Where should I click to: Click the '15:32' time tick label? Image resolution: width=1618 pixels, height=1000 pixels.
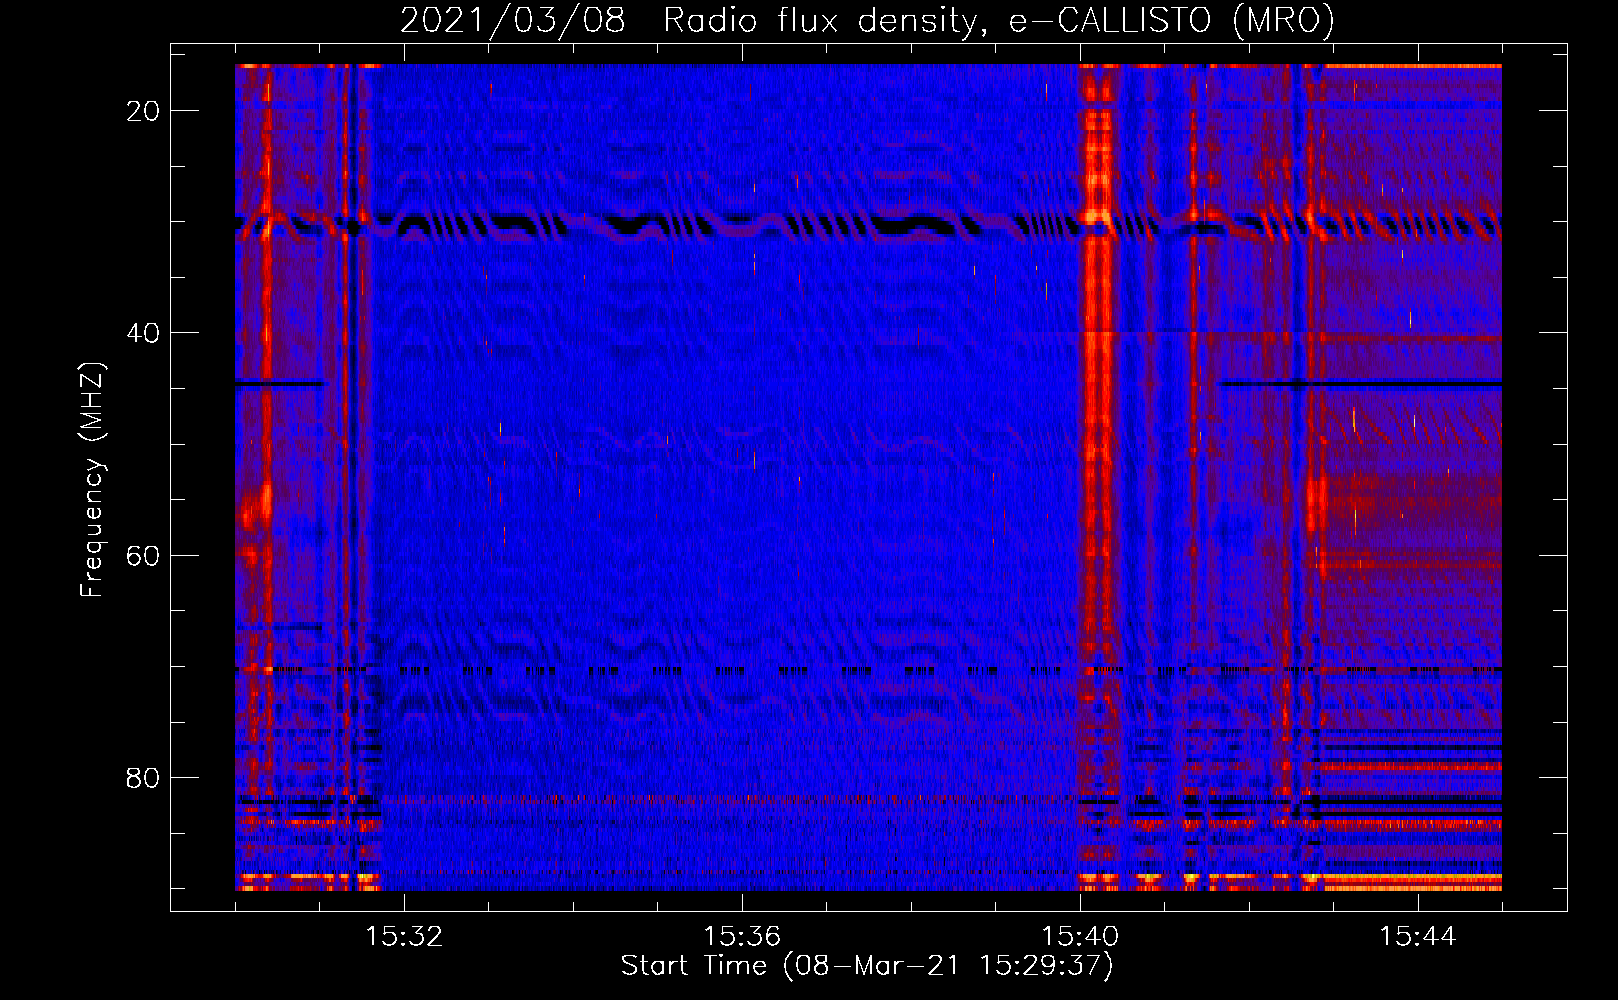click(404, 937)
